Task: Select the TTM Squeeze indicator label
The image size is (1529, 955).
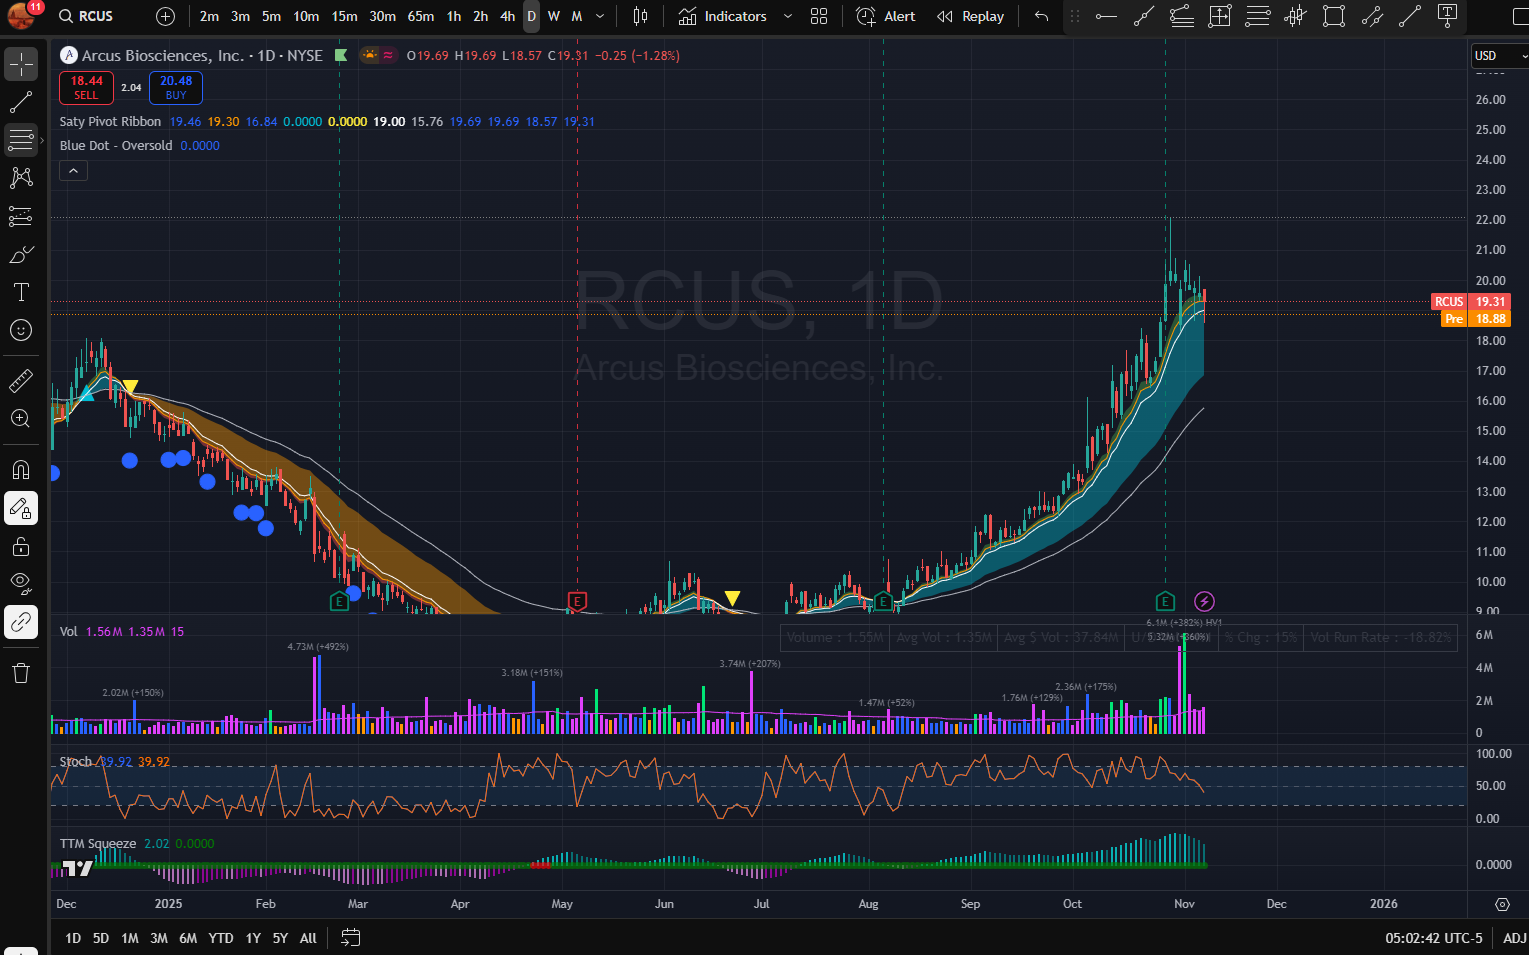Action: (x=98, y=843)
